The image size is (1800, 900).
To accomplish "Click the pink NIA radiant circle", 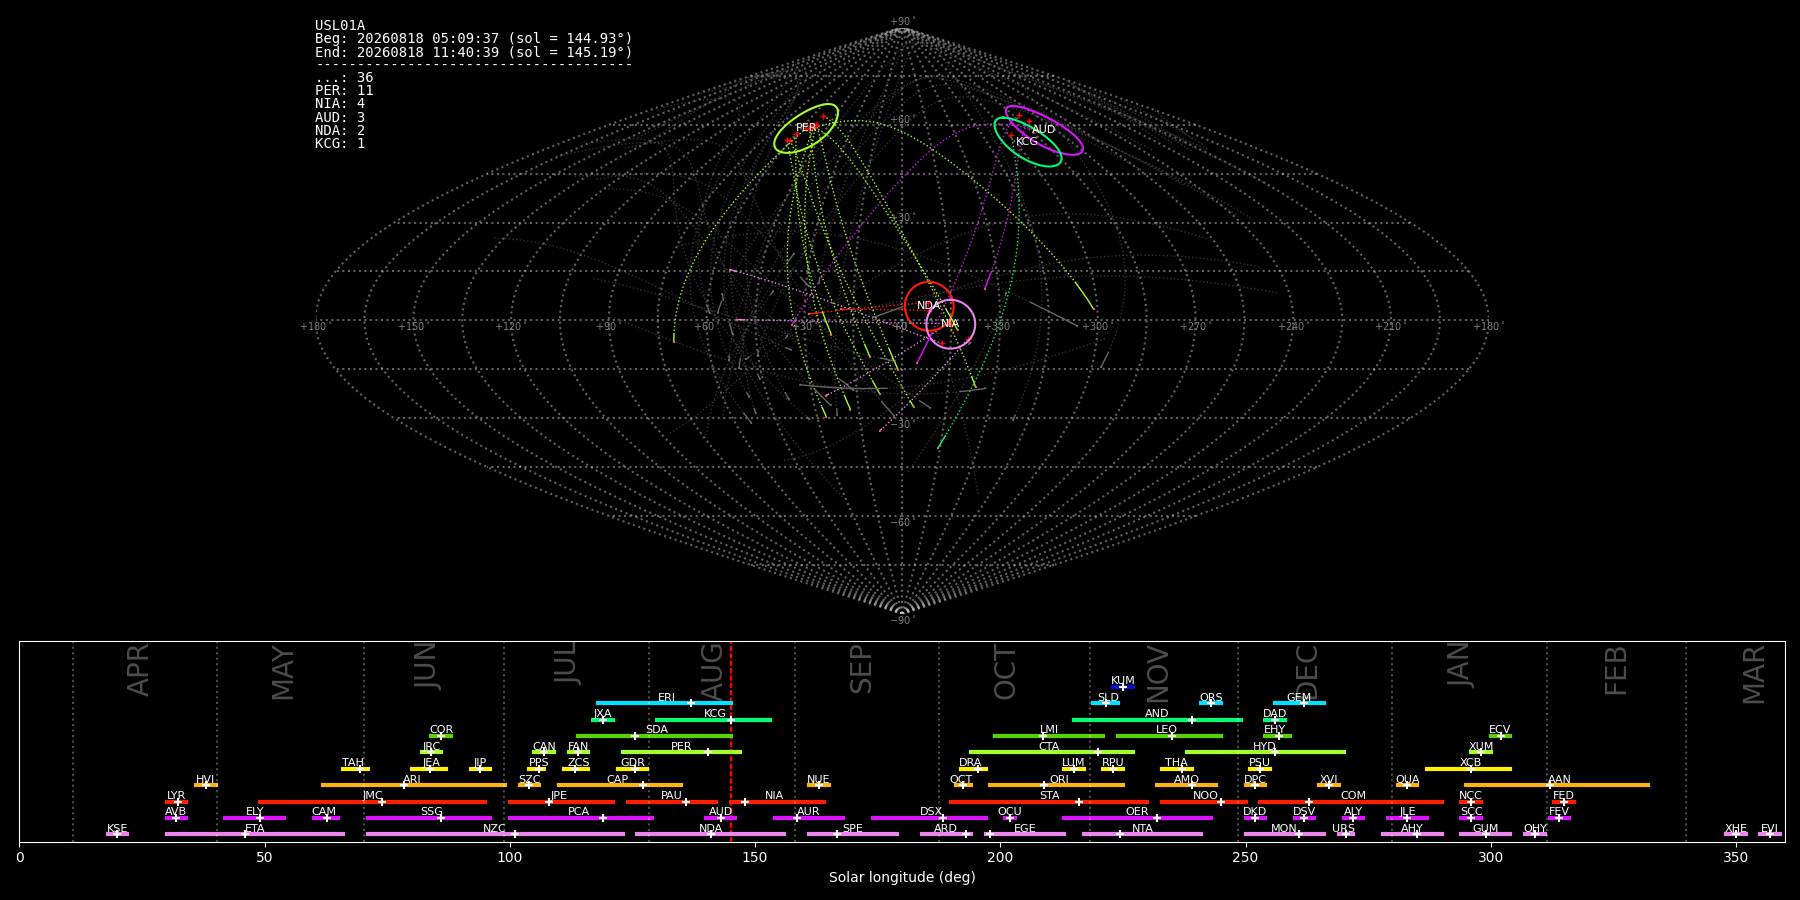I will coord(950,324).
